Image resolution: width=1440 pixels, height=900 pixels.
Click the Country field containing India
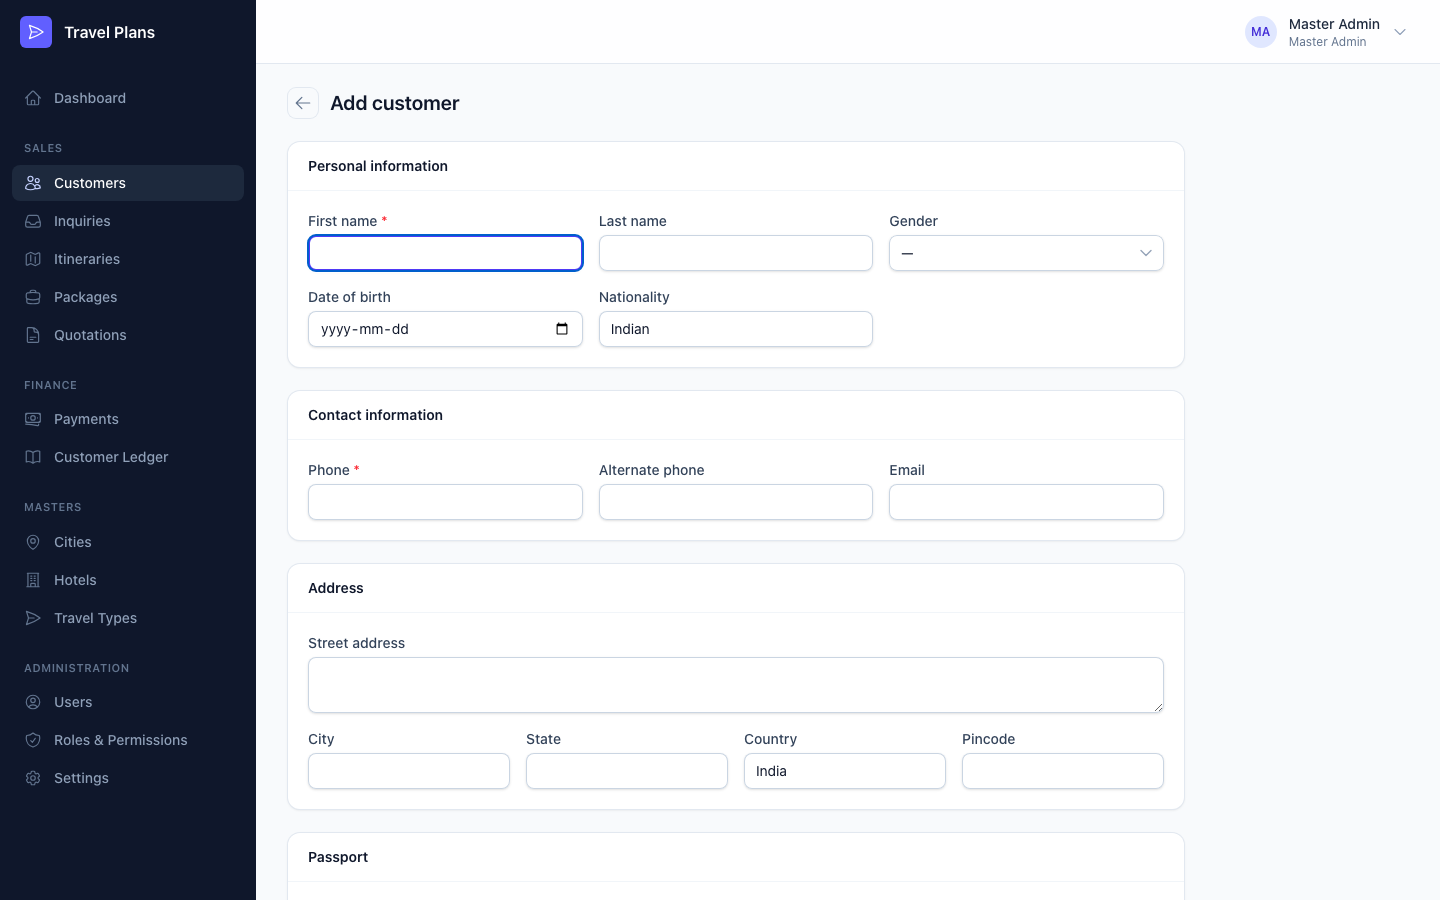coord(845,771)
